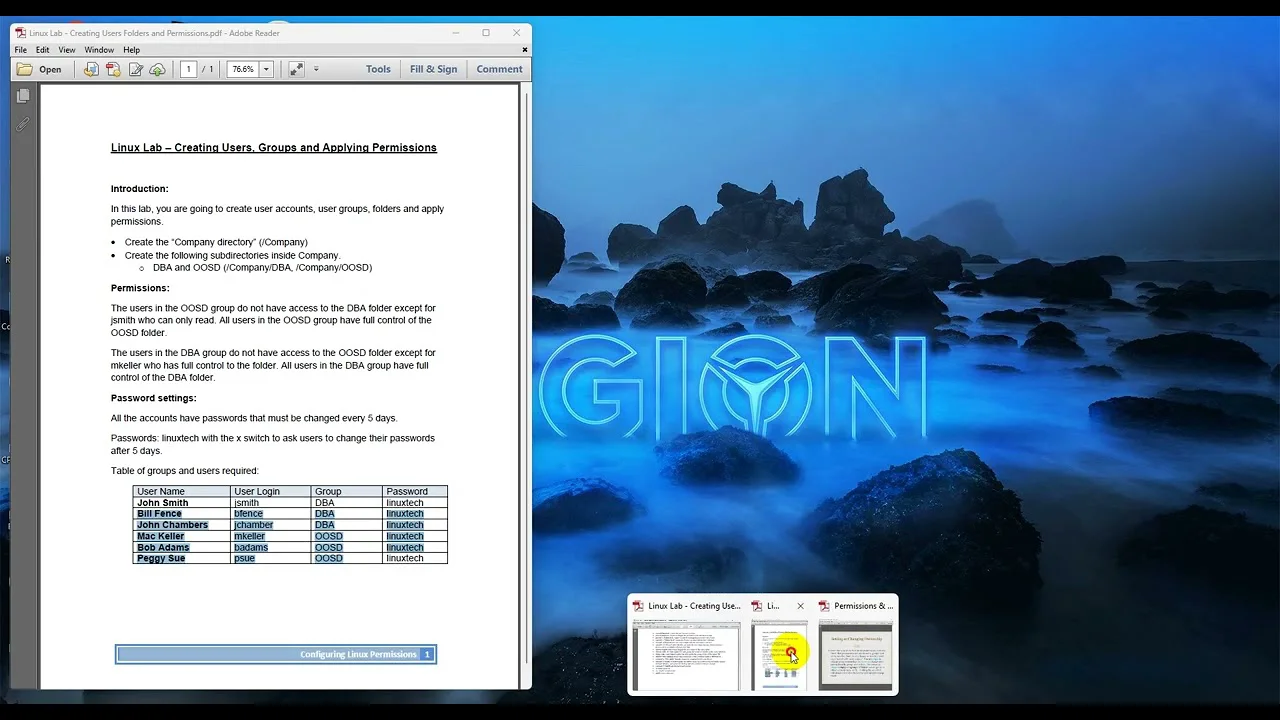Open the Attachments paperclip panel icon
1280x720 pixels.
pos(23,124)
